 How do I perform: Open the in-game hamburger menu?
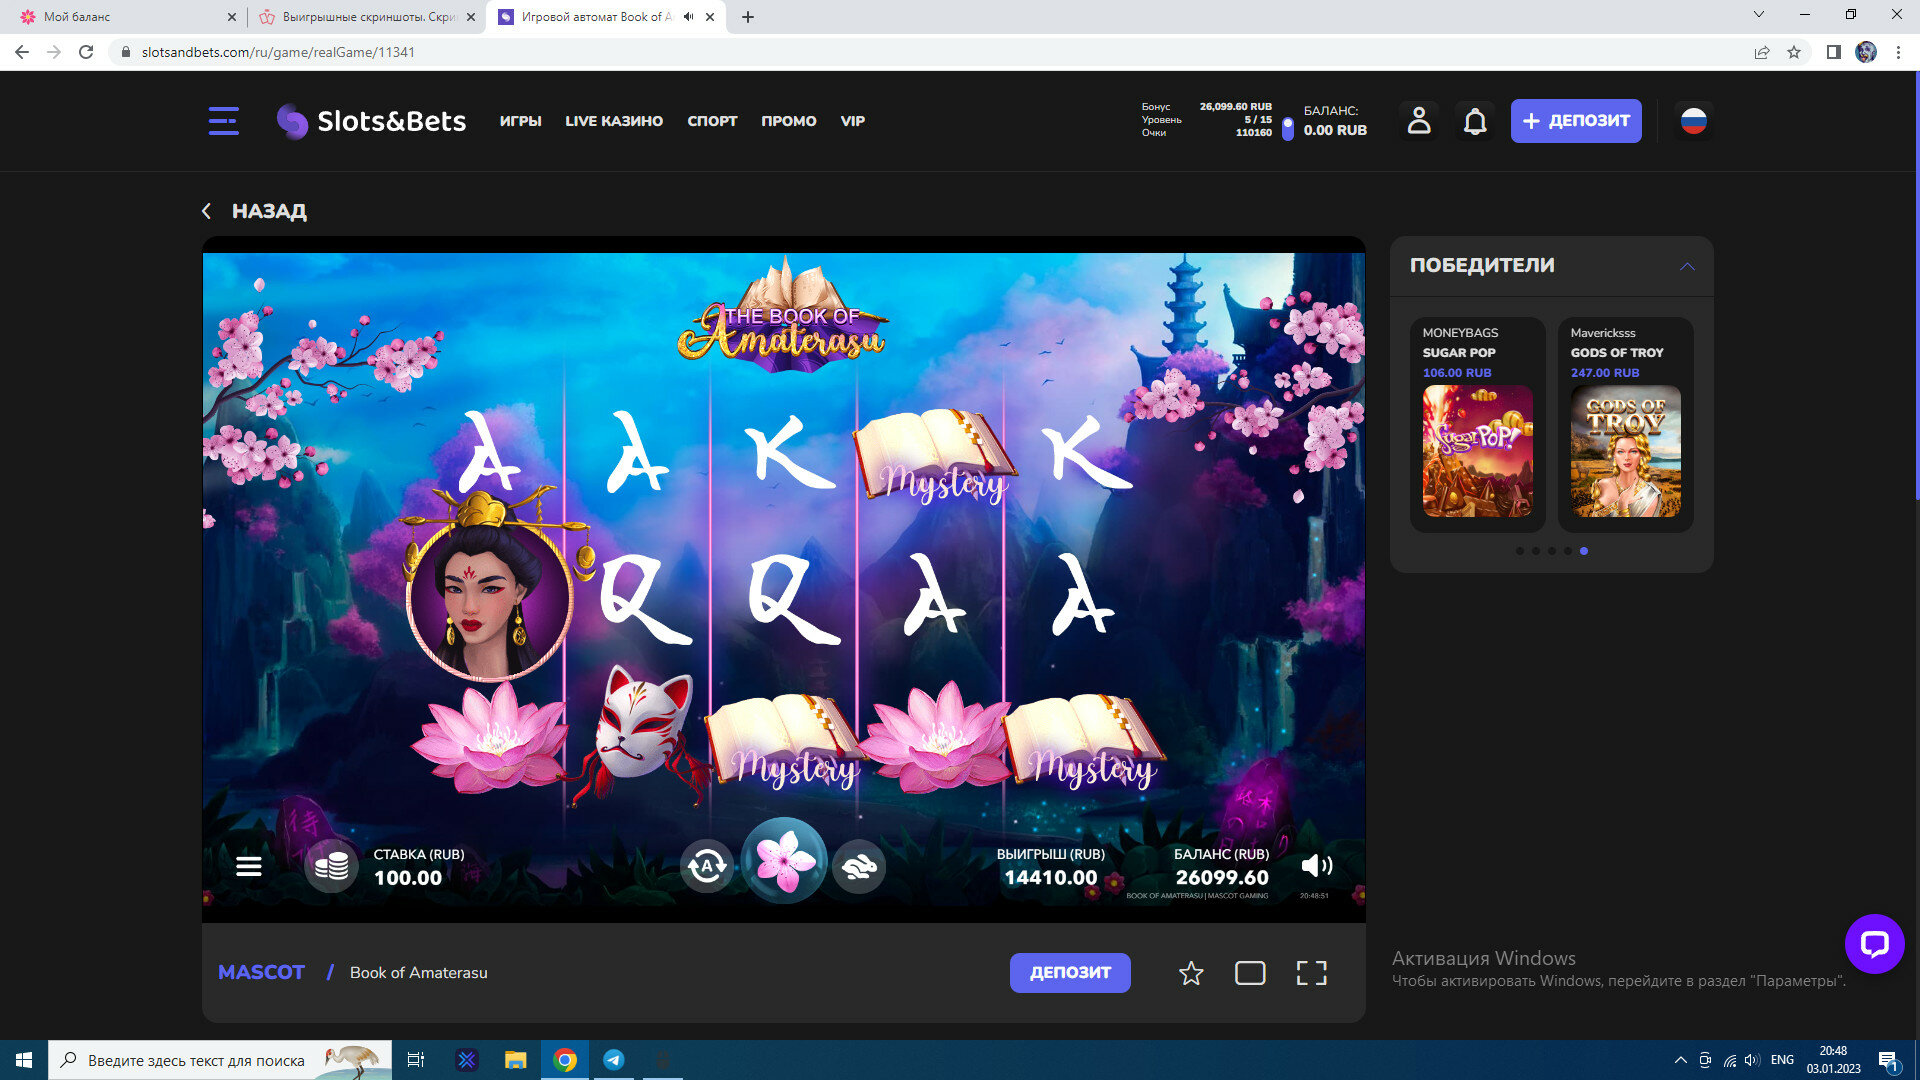249,867
